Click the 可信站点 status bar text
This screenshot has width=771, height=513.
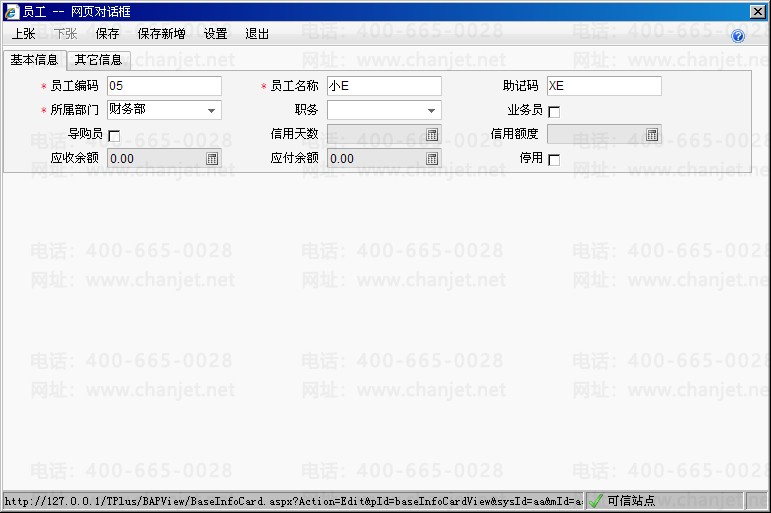(631, 501)
